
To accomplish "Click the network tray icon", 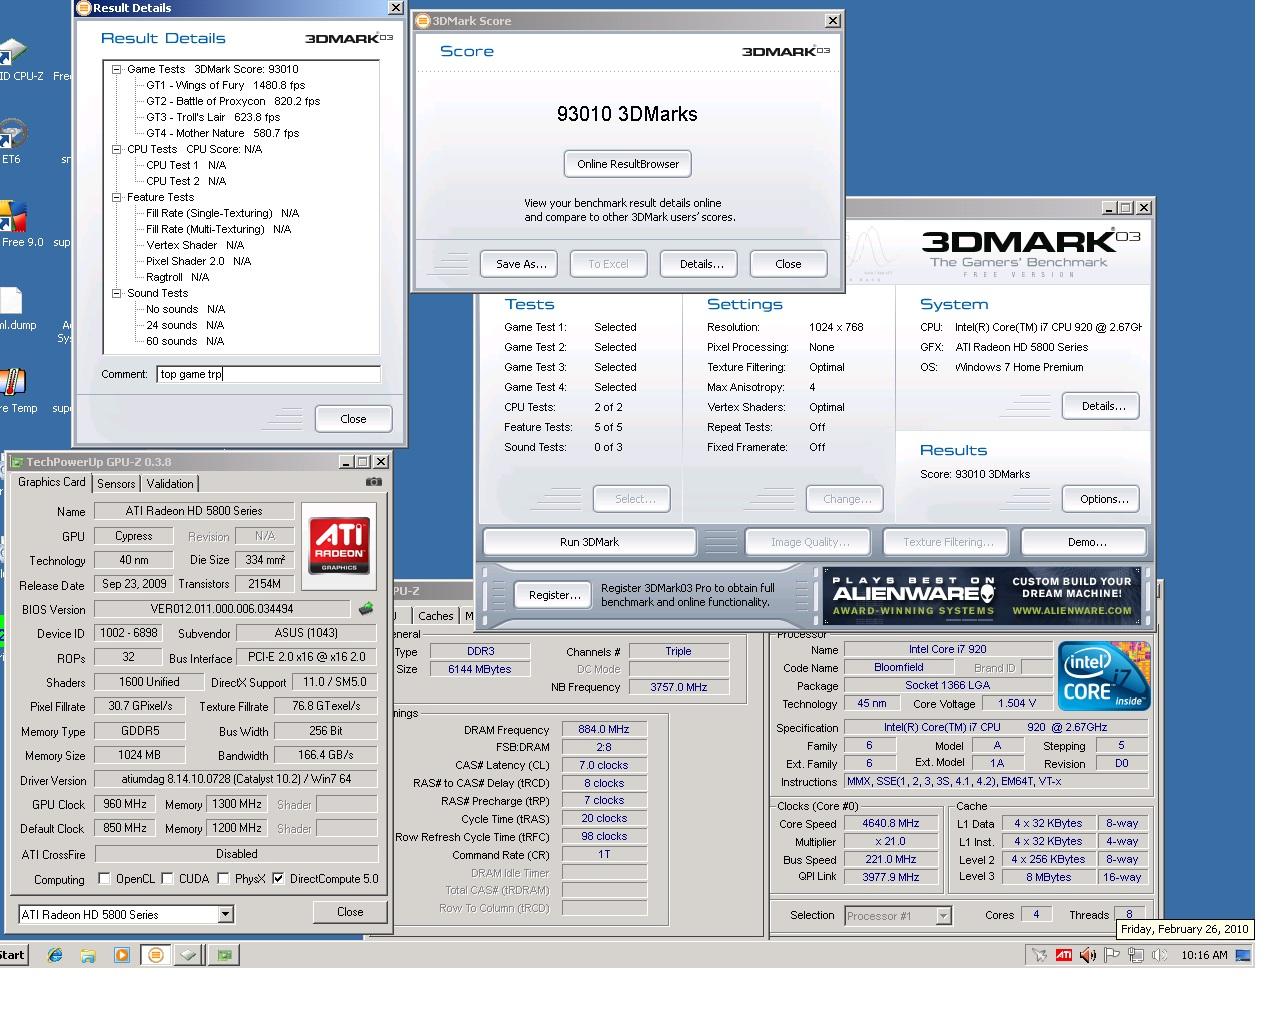I will [x=1135, y=955].
